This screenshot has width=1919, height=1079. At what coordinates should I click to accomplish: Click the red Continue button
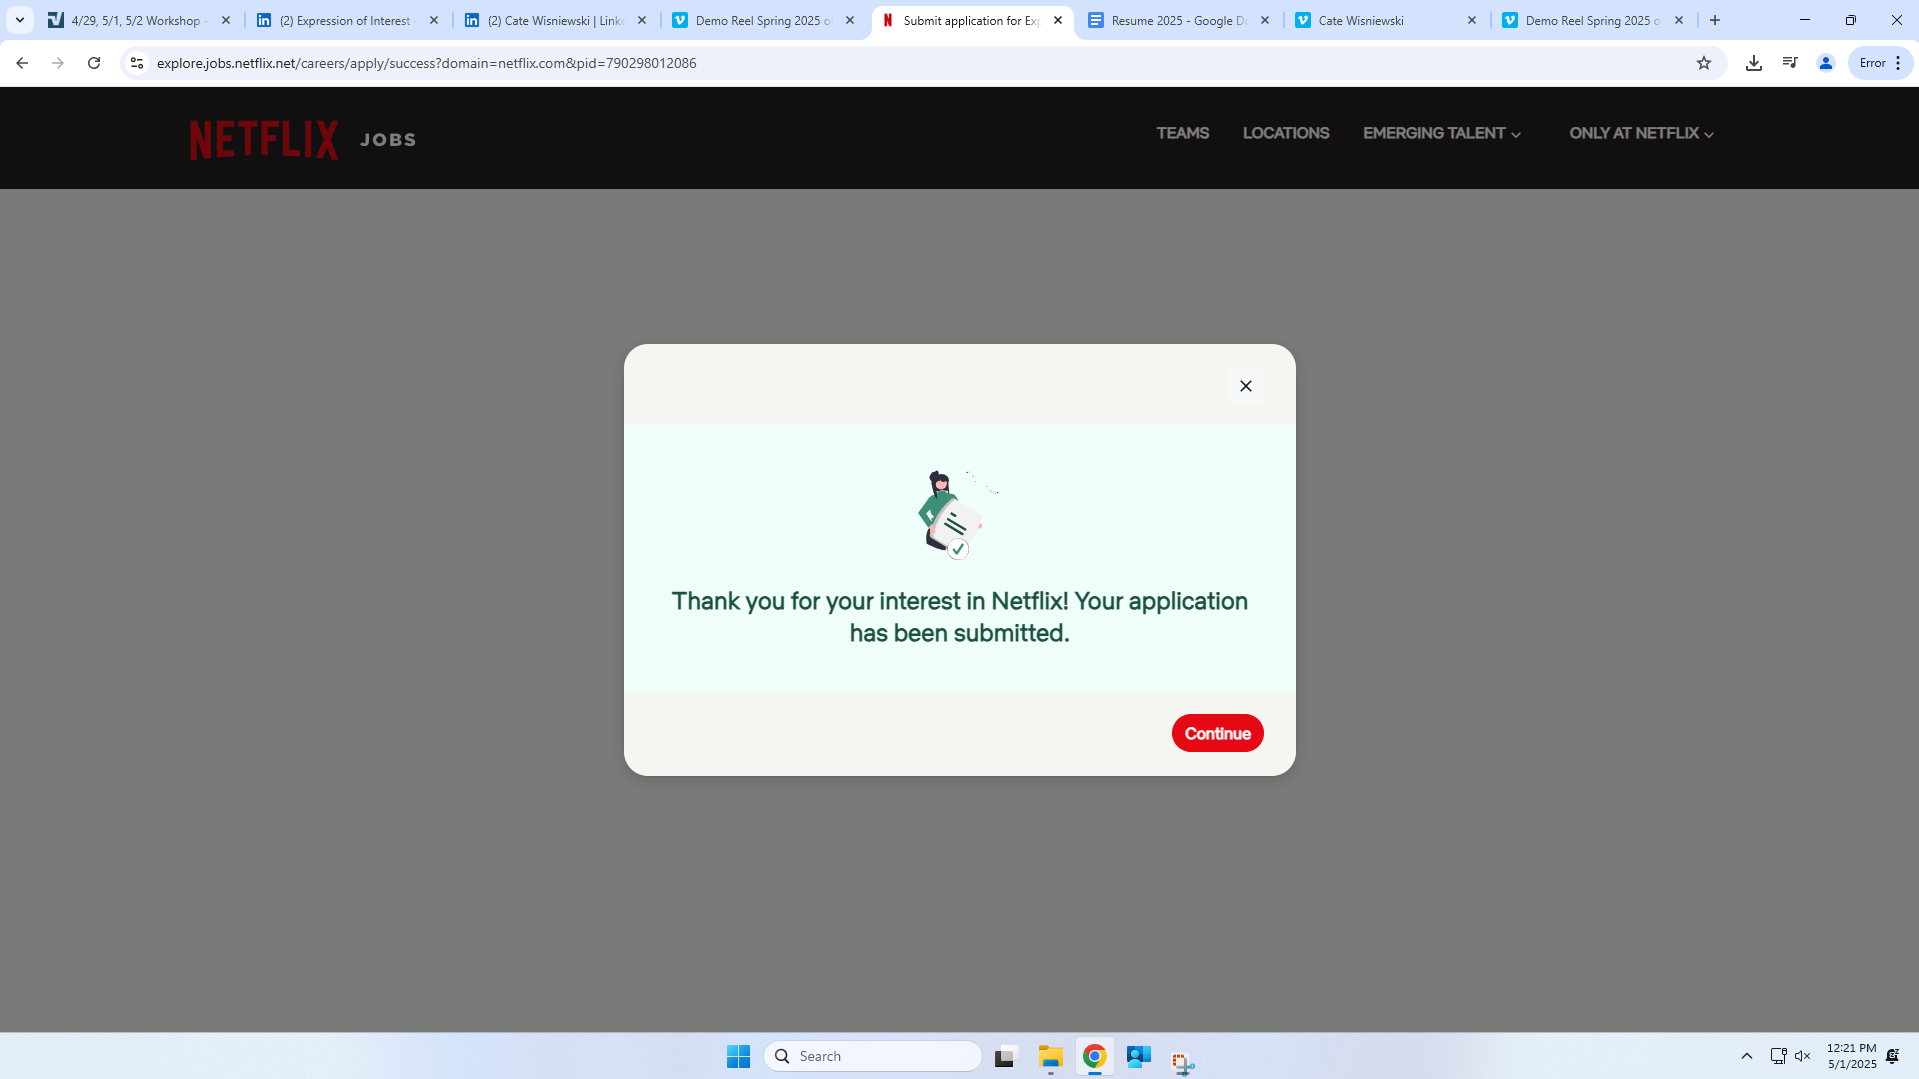point(1217,733)
